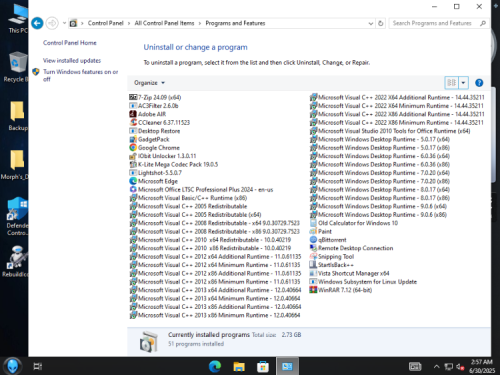
Task: Select Visual Studio 2010 Tools for Office Runtime
Action: [390, 131]
